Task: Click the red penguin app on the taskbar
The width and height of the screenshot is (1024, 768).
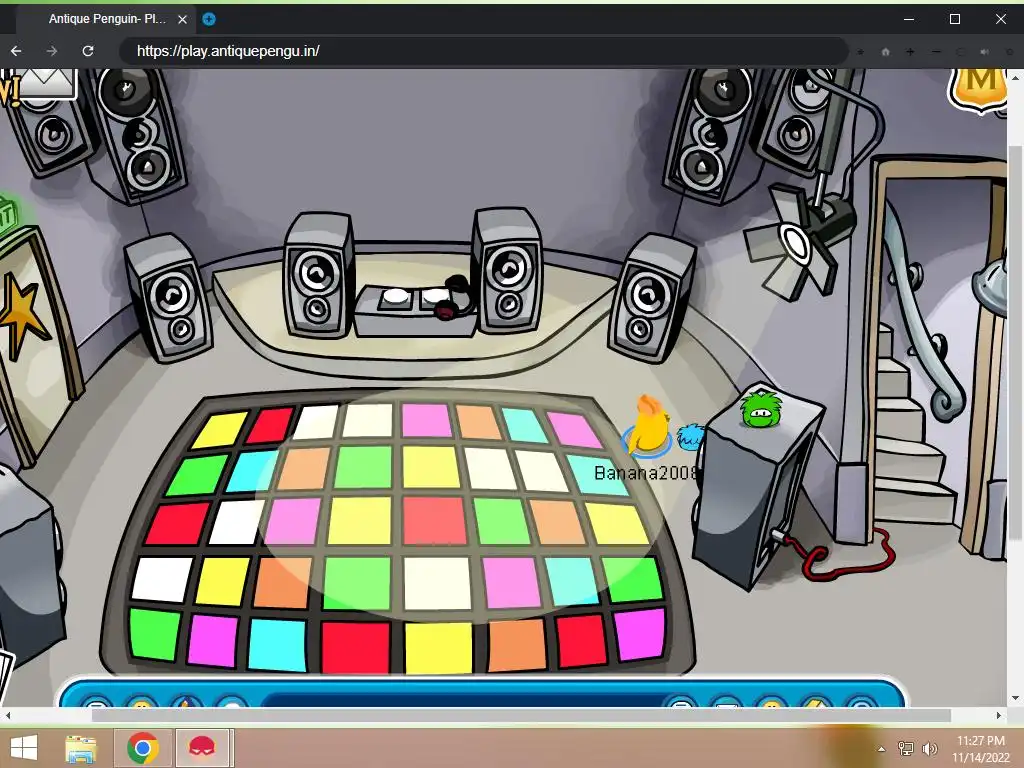Action: coord(202,748)
